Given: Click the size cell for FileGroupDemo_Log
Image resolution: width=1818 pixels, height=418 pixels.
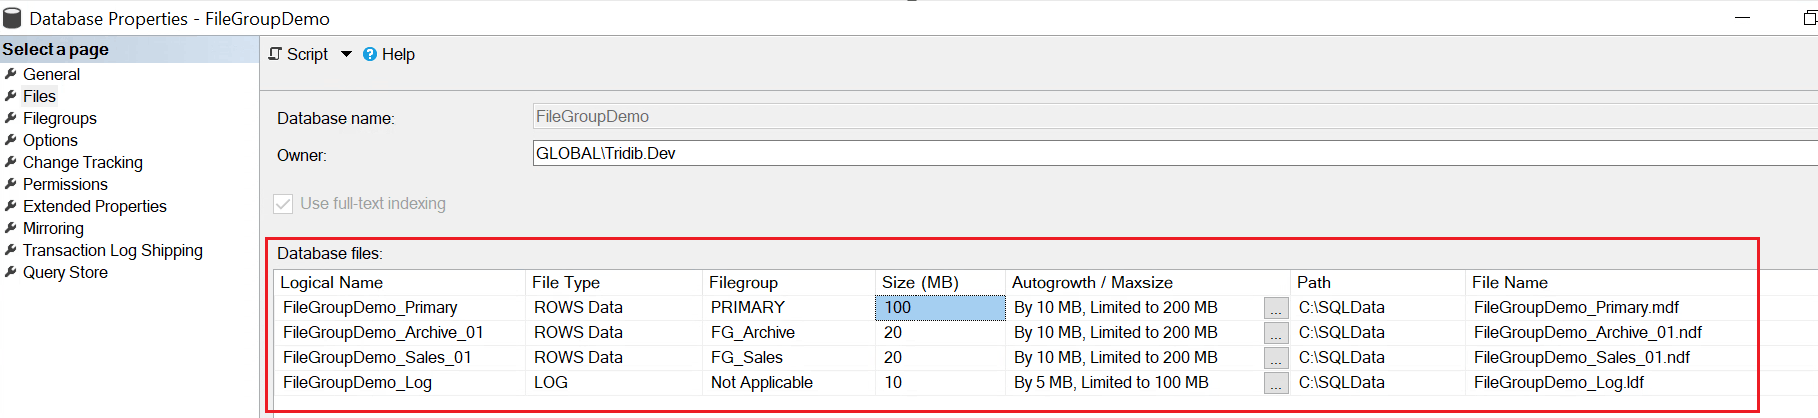Looking at the screenshot, I should coord(940,382).
